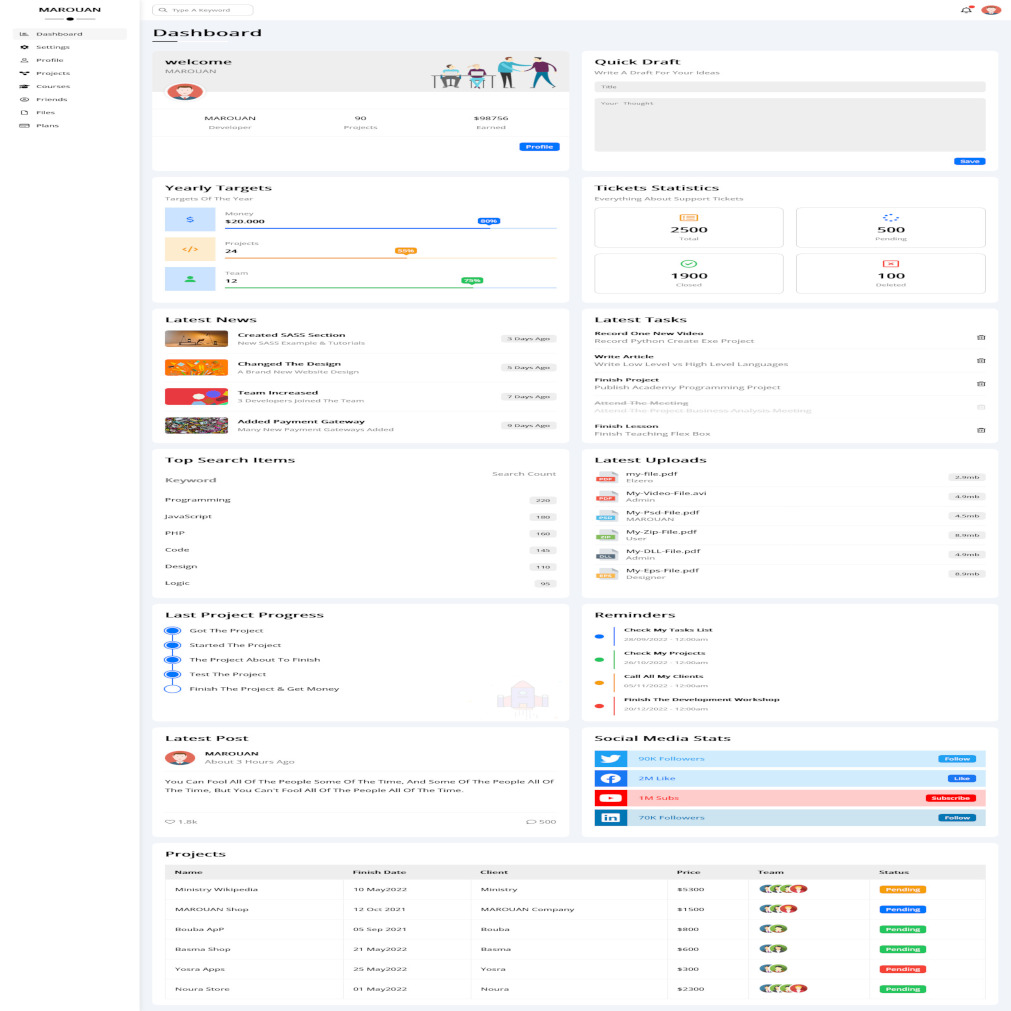
Task: Select the Got The Project progress step
Action: (x=172, y=631)
